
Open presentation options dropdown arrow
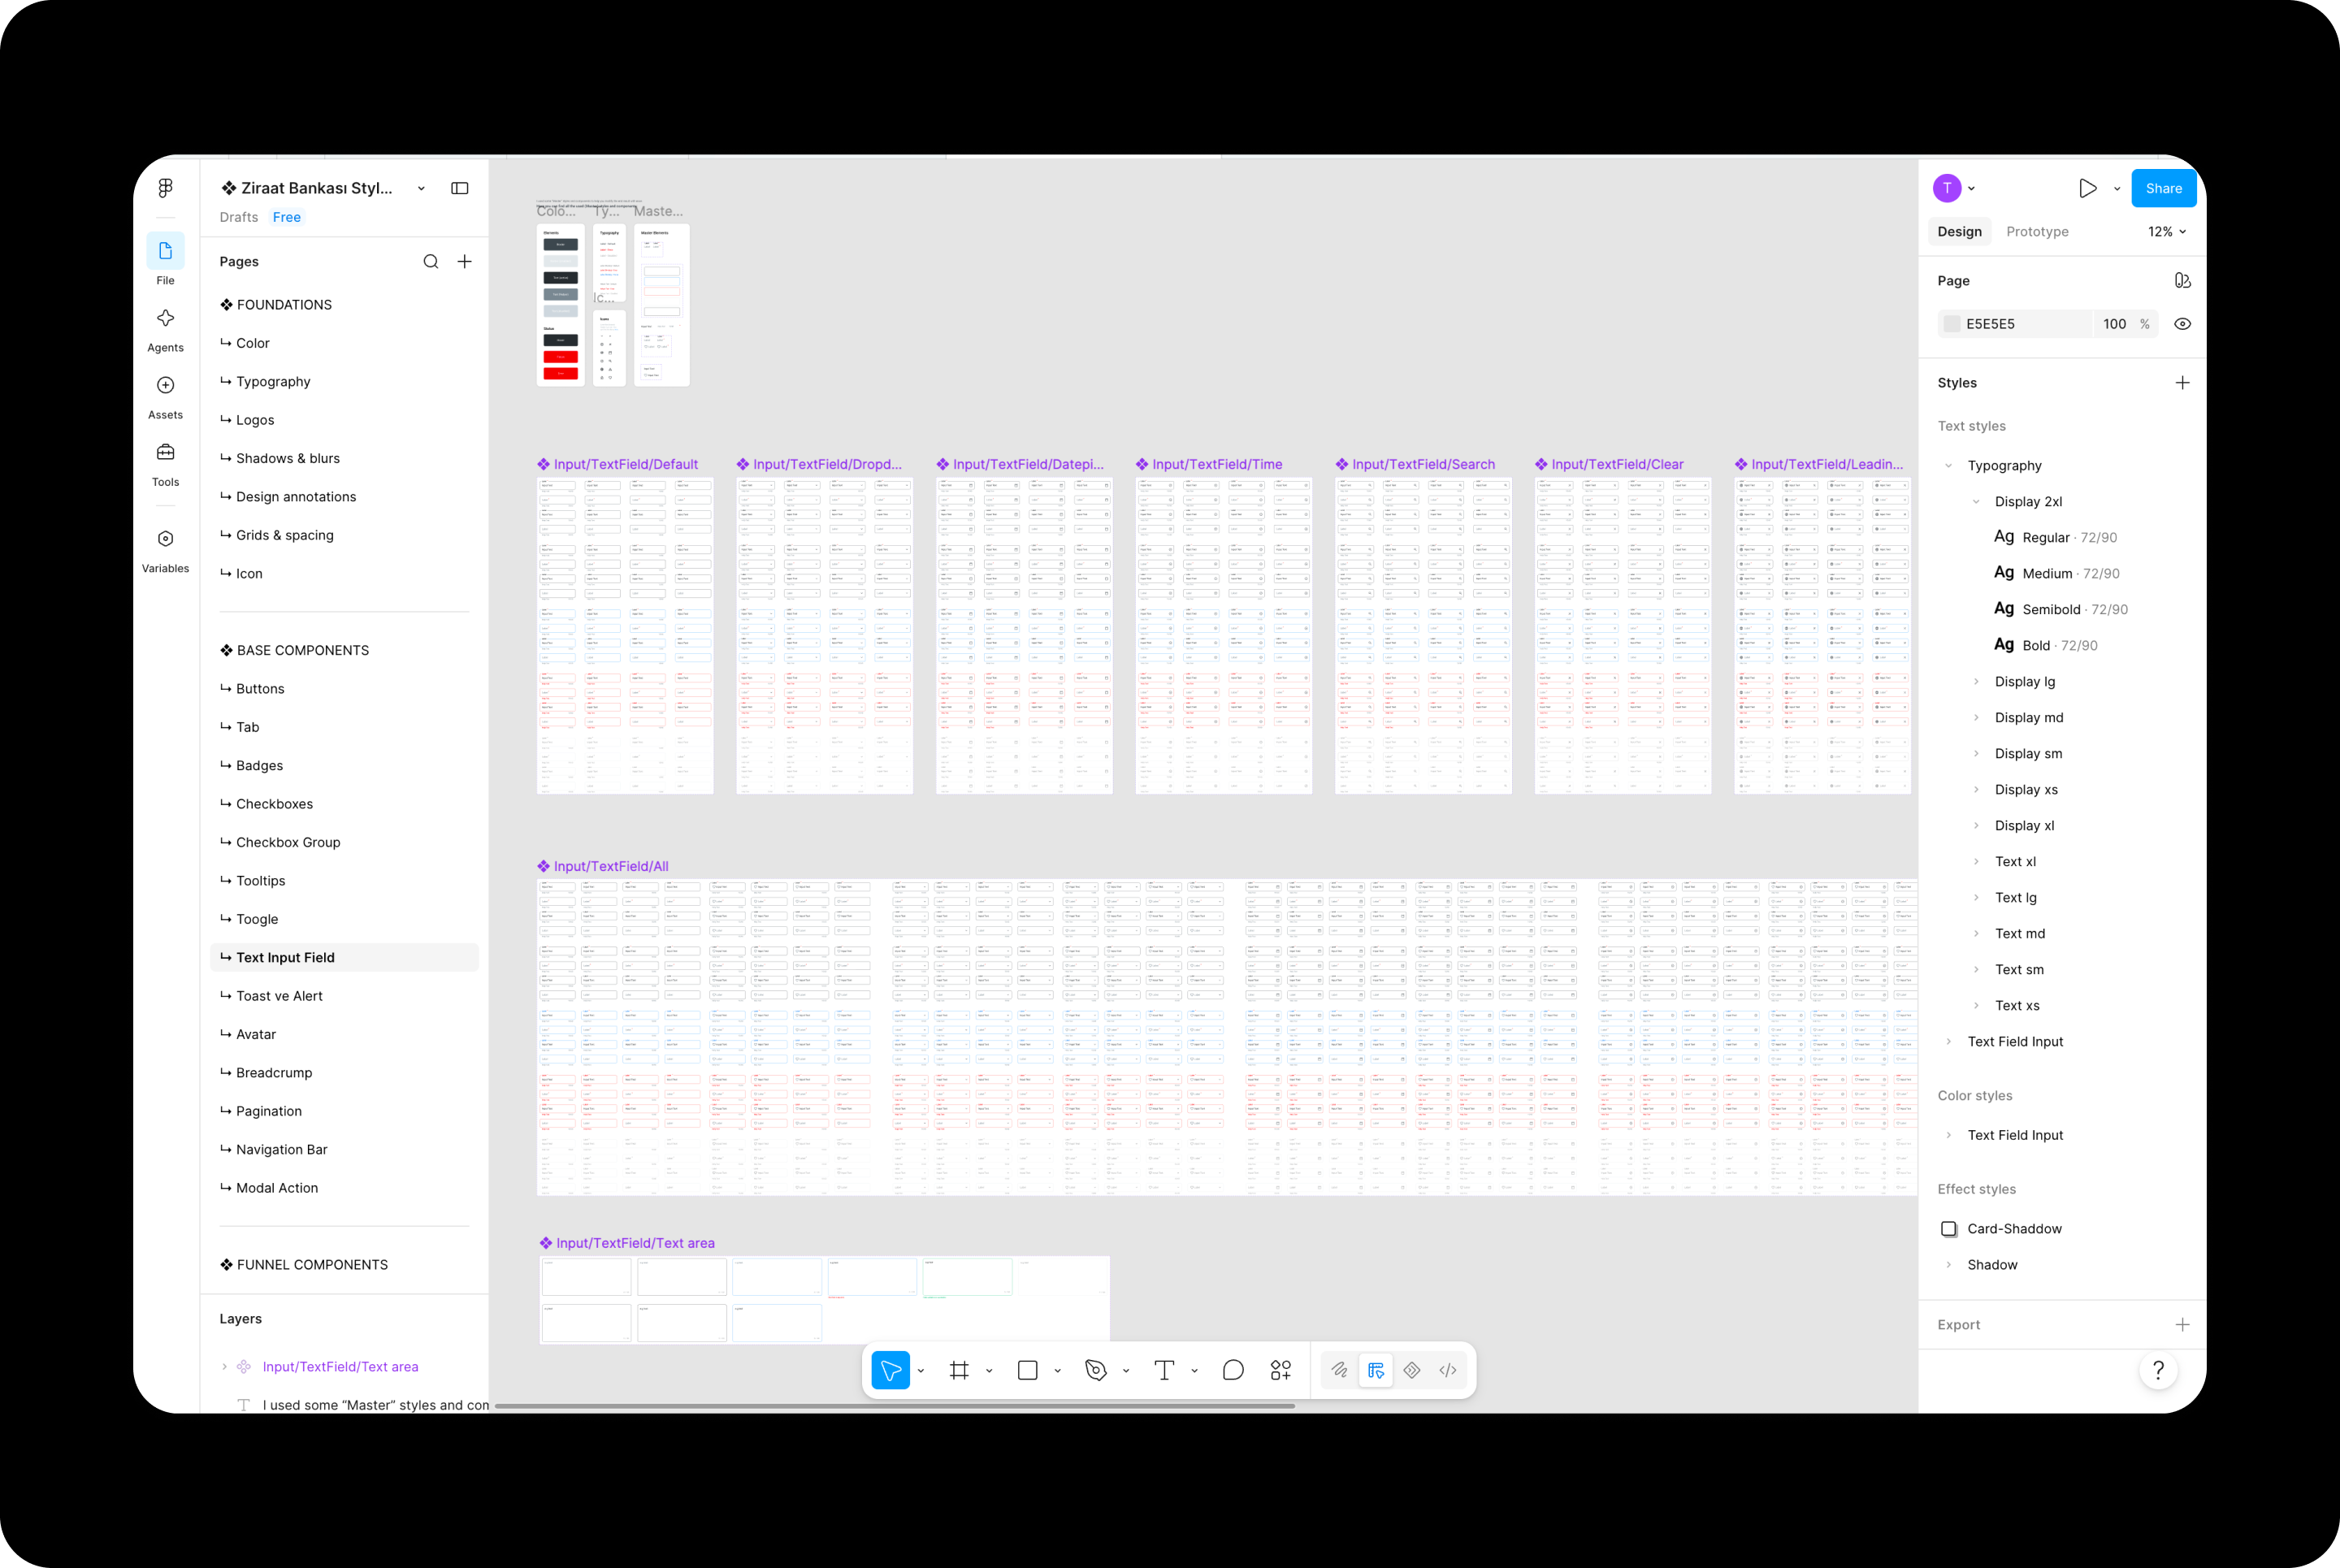pos(2117,188)
